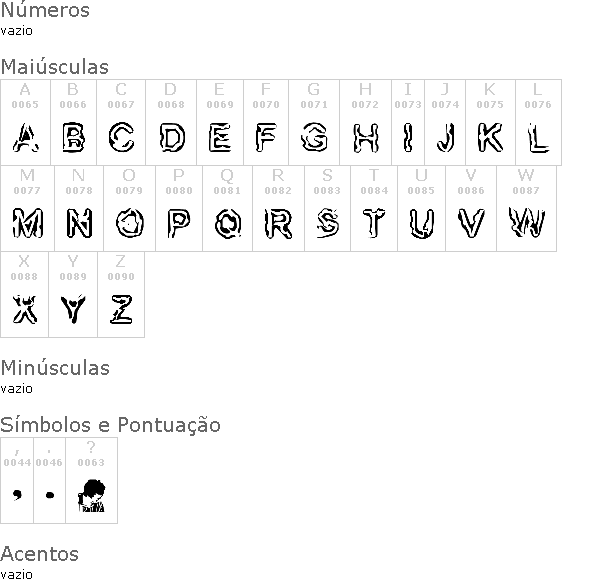
Task: Click the letter Y glyph 0089
Action: 73,295
